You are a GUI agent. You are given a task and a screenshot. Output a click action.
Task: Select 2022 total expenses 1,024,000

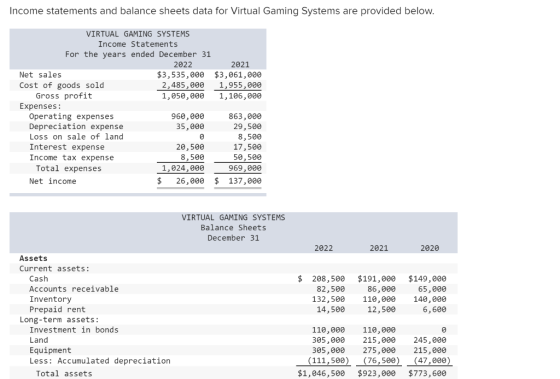[x=183, y=168]
